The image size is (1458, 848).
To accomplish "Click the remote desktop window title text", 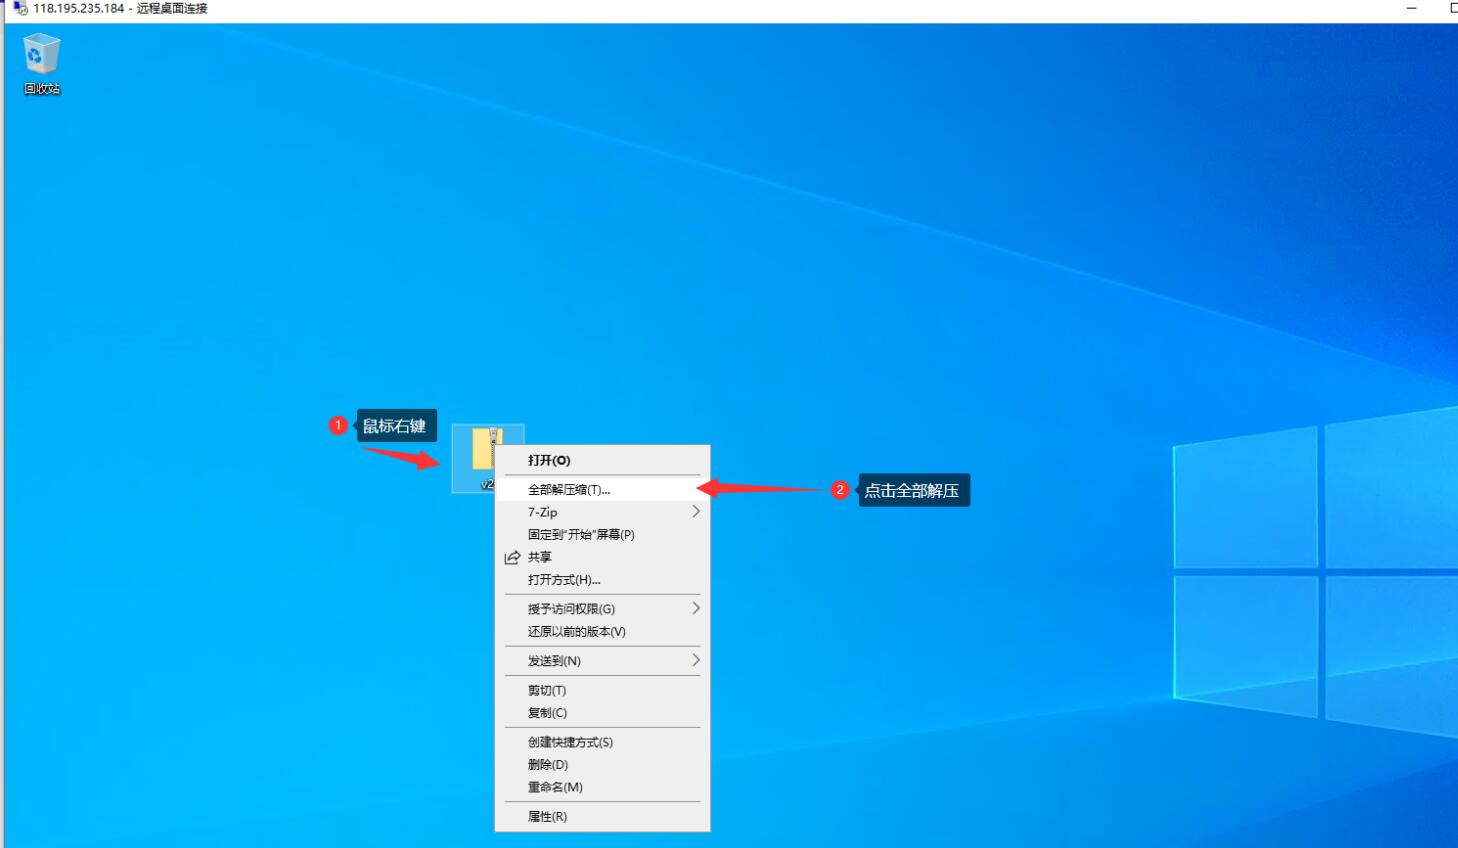I will pyautogui.click(x=120, y=8).
